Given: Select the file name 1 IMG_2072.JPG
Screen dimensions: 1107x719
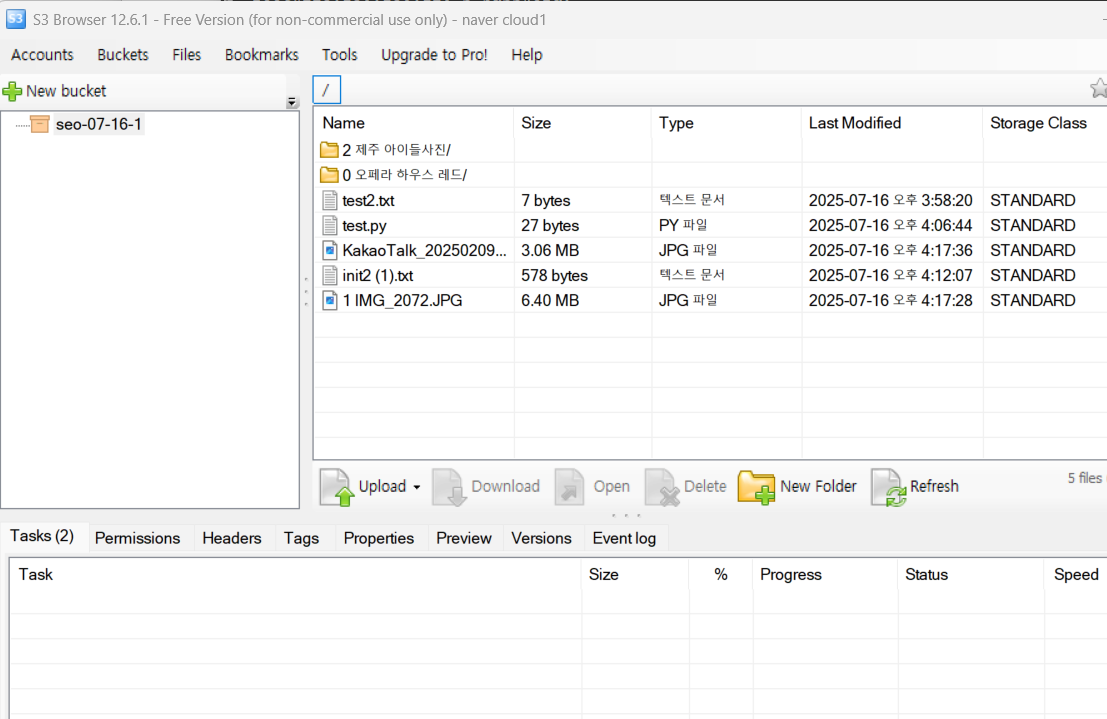Looking at the screenshot, I should click(402, 301).
